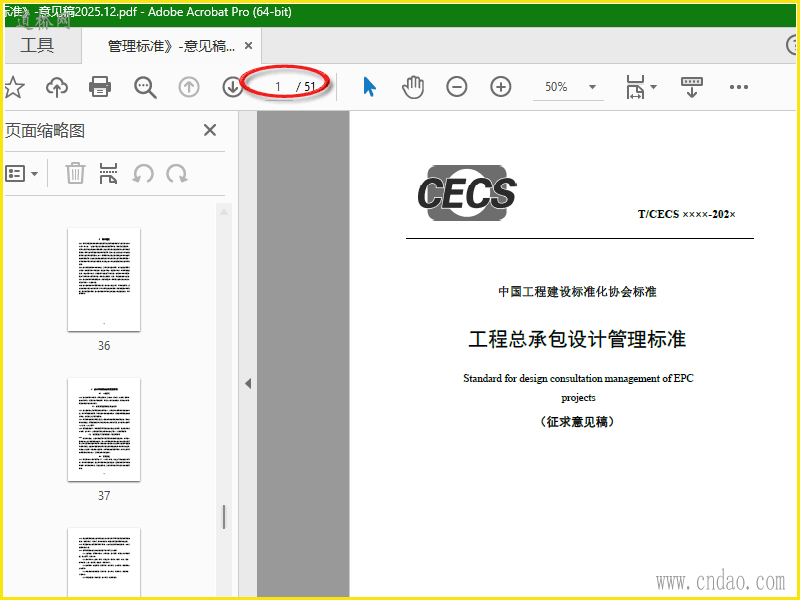Upload file with the cloud icon
This screenshot has width=800, height=600.
pyautogui.click(x=57, y=87)
